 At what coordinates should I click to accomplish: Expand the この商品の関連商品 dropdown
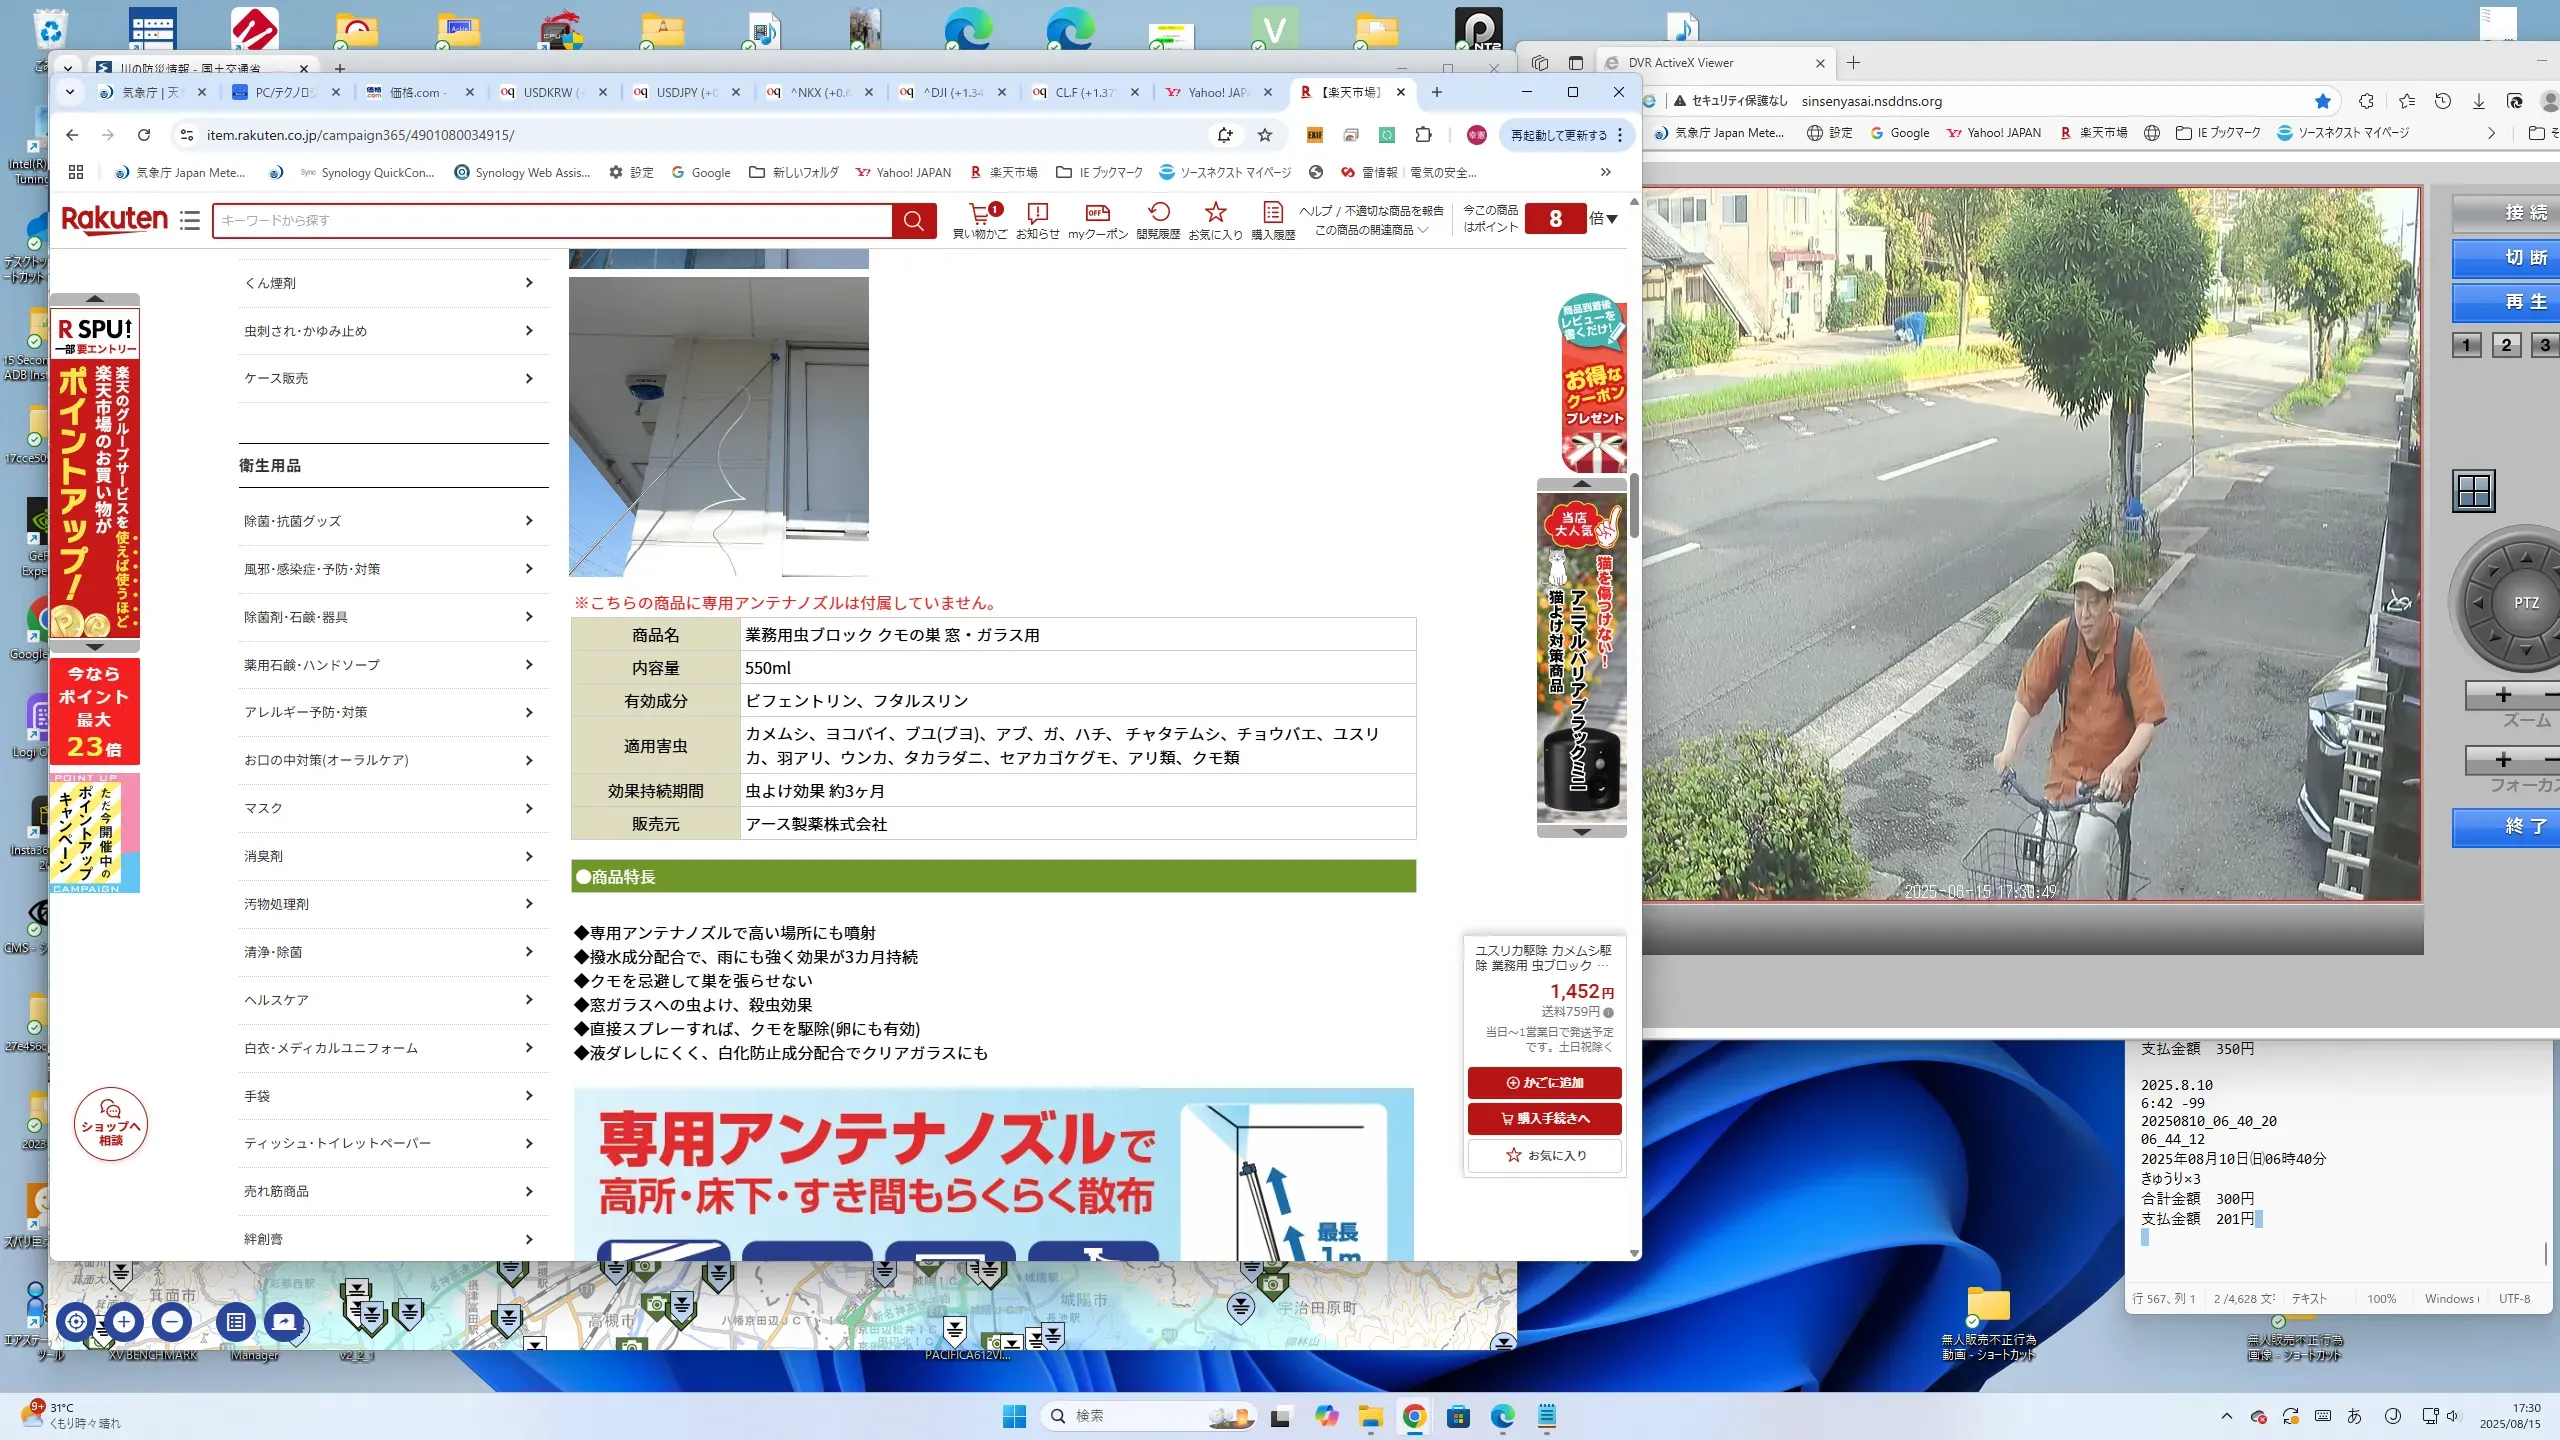click(x=1370, y=230)
